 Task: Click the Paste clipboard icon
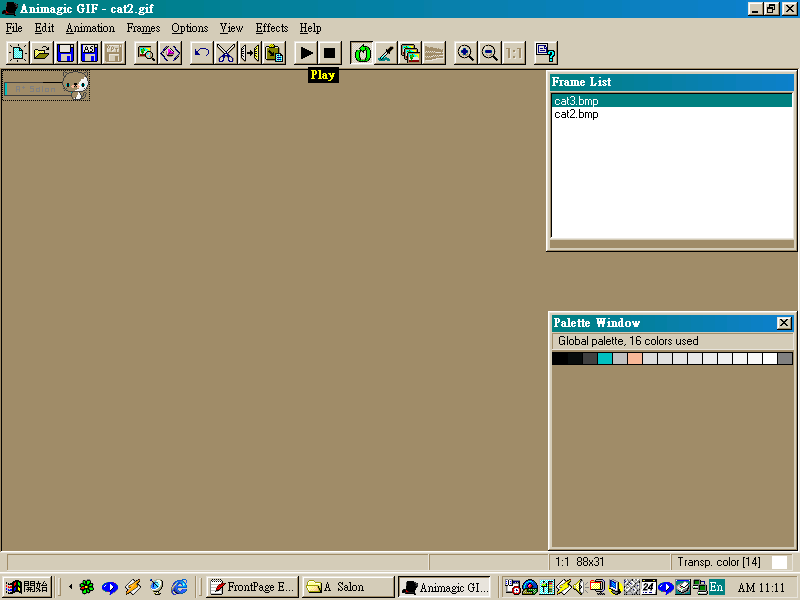[x=274, y=53]
